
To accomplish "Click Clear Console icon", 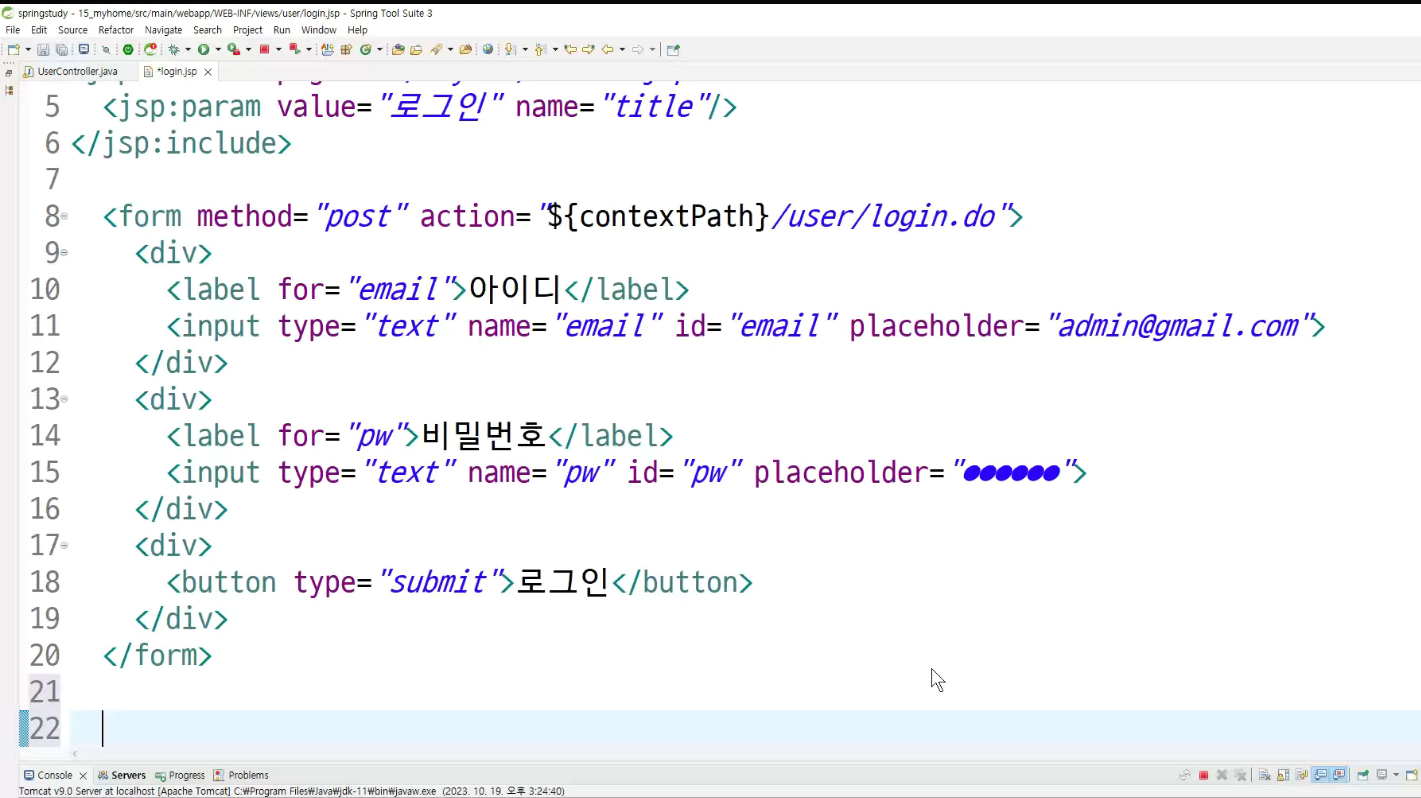I will [1265, 775].
